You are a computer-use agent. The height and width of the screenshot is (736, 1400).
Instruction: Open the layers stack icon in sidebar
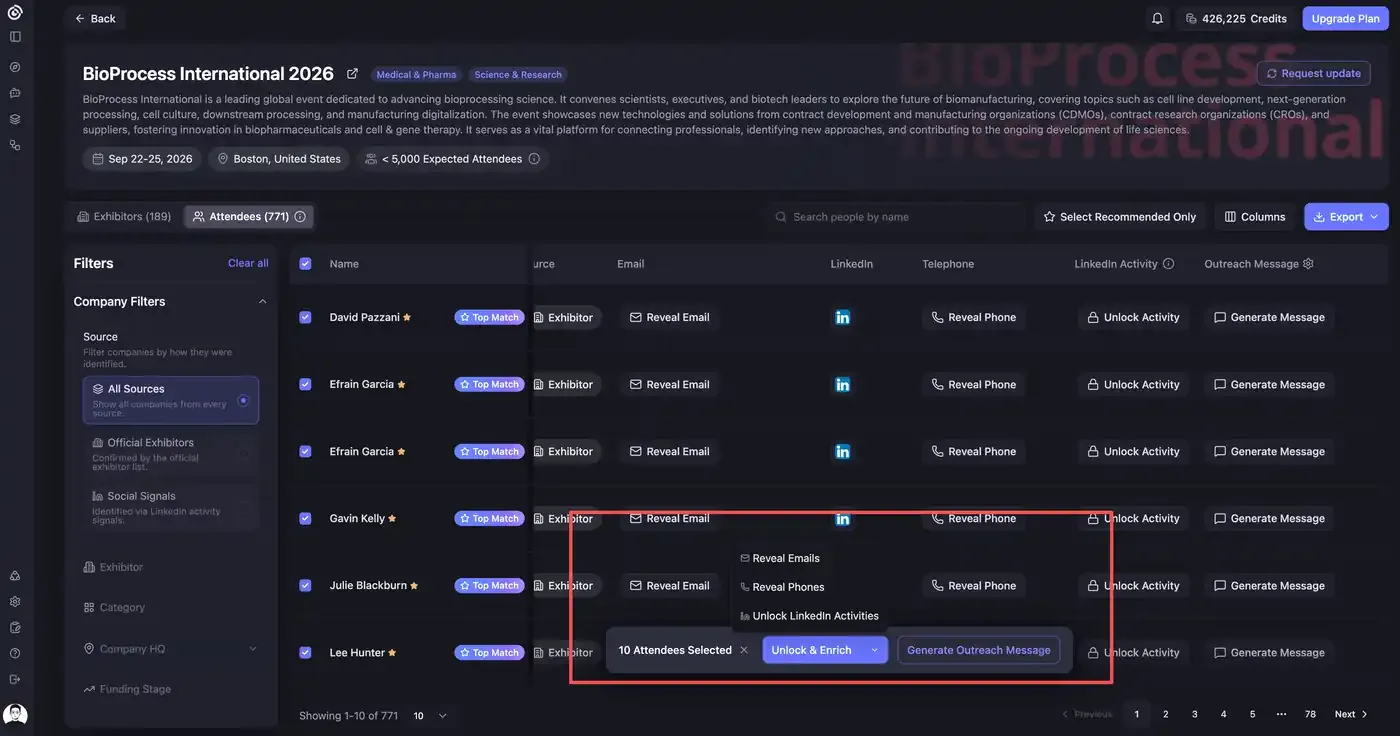15,119
